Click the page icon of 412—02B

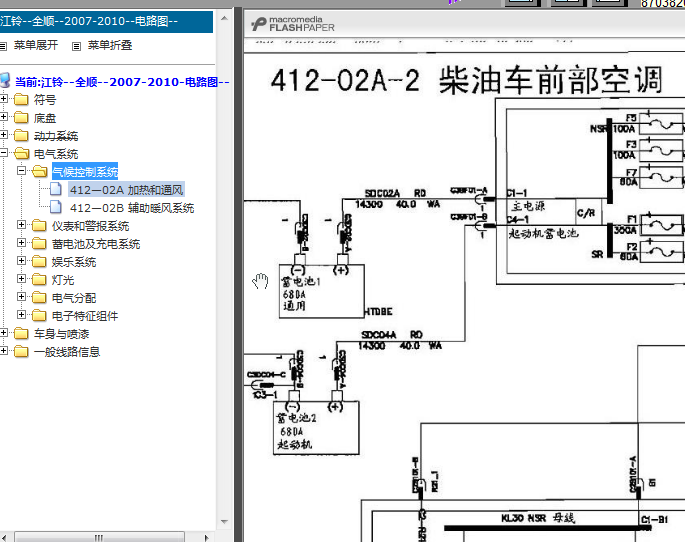pos(56,207)
